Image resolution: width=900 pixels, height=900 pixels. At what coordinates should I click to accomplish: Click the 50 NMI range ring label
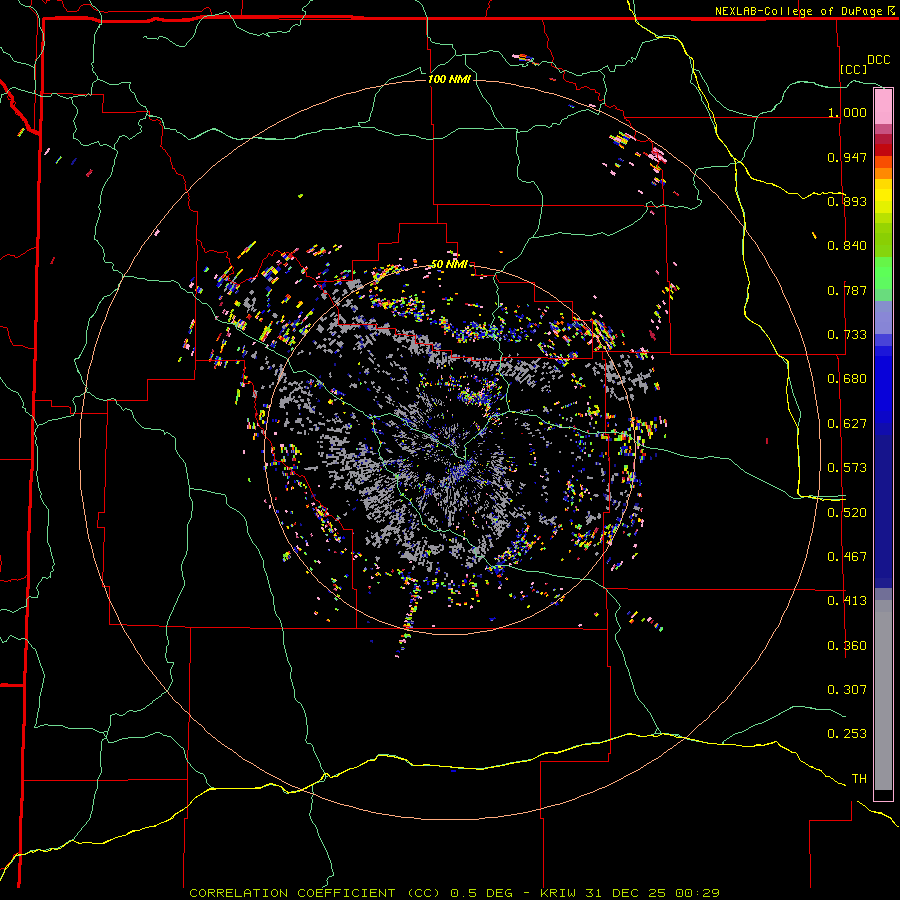click(x=449, y=265)
